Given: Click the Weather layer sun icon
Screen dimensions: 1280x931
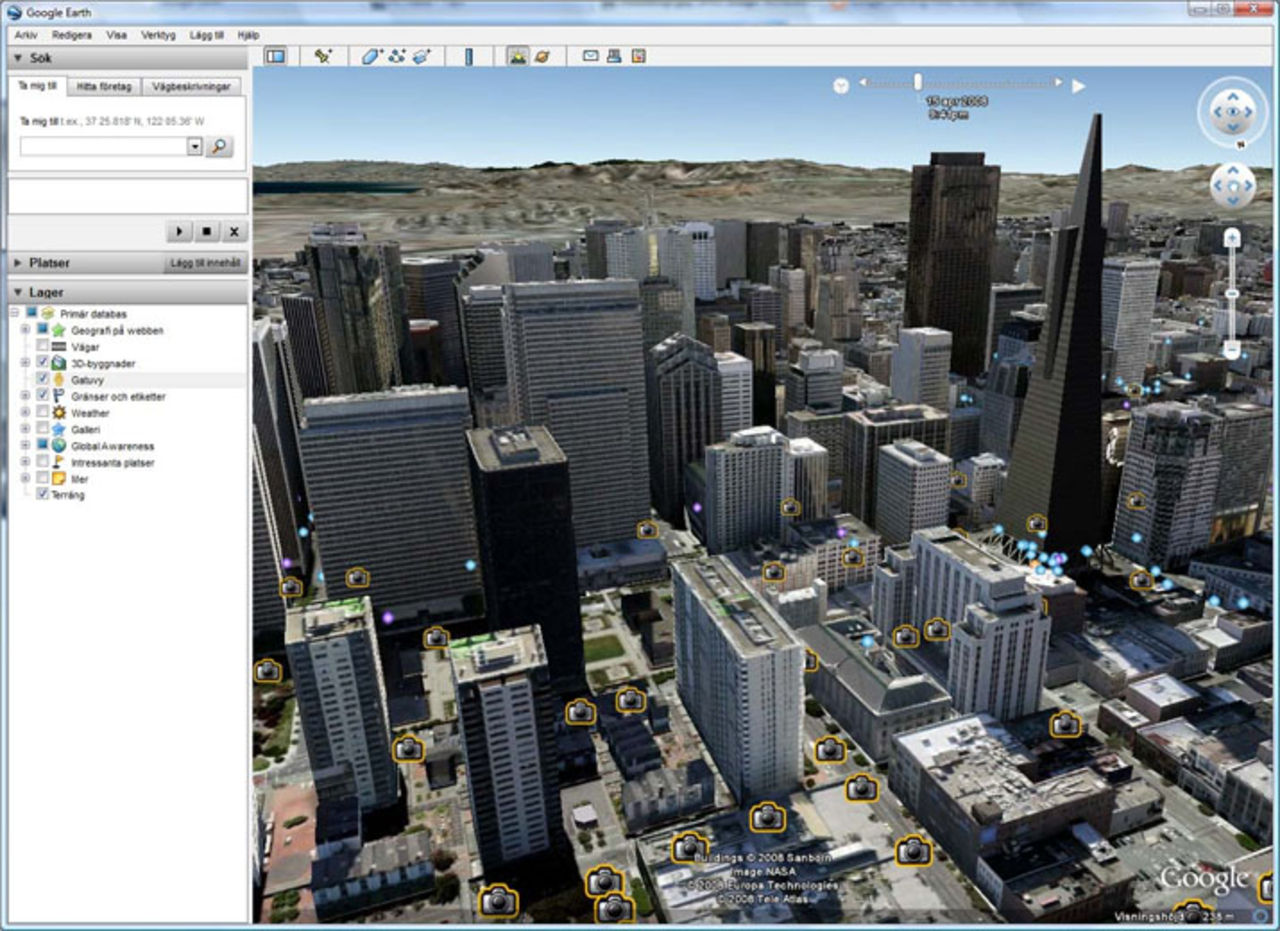Looking at the screenshot, I should 59,412.
